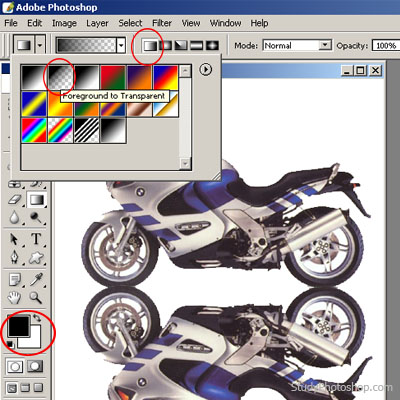
Task: Enable Angle Gradient type in options bar
Action: pos(181,45)
